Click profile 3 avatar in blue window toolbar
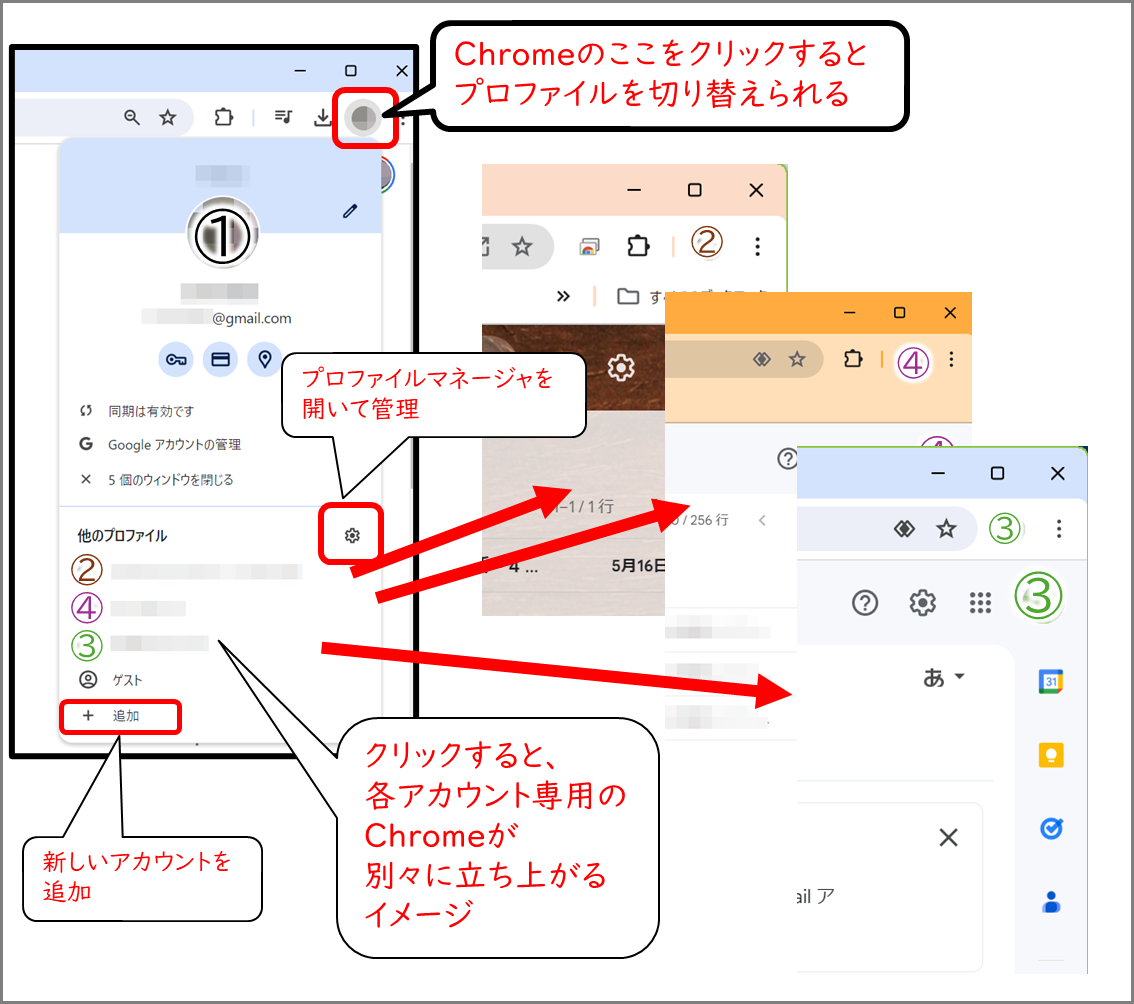Image resolution: width=1134 pixels, height=1004 pixels. [x=1005, y=529]
